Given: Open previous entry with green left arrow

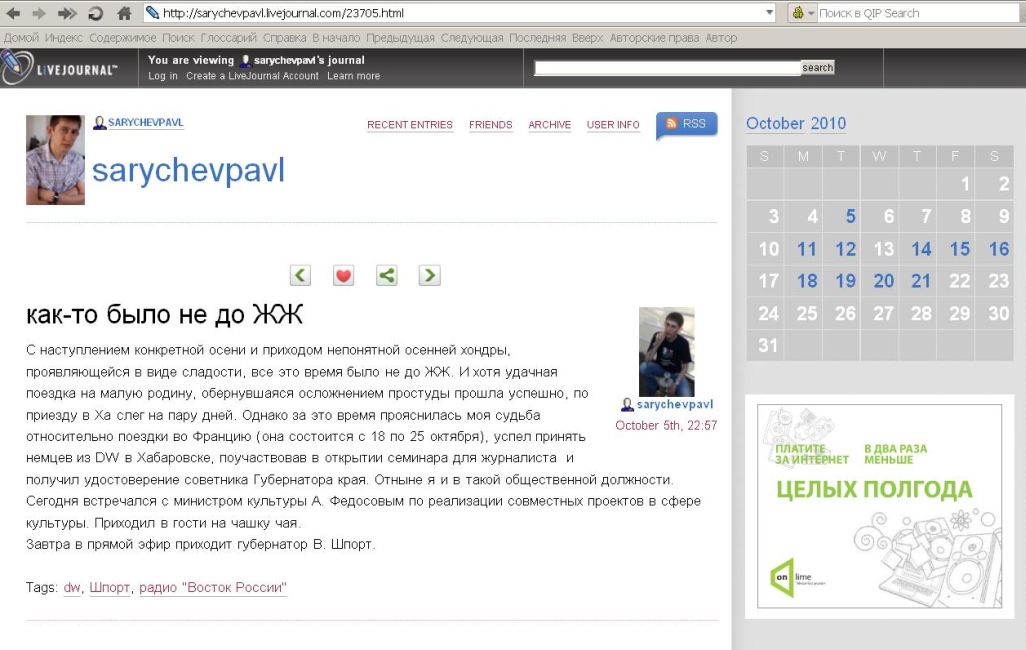Looking at the screenshot, I should (x=300, y=275).
